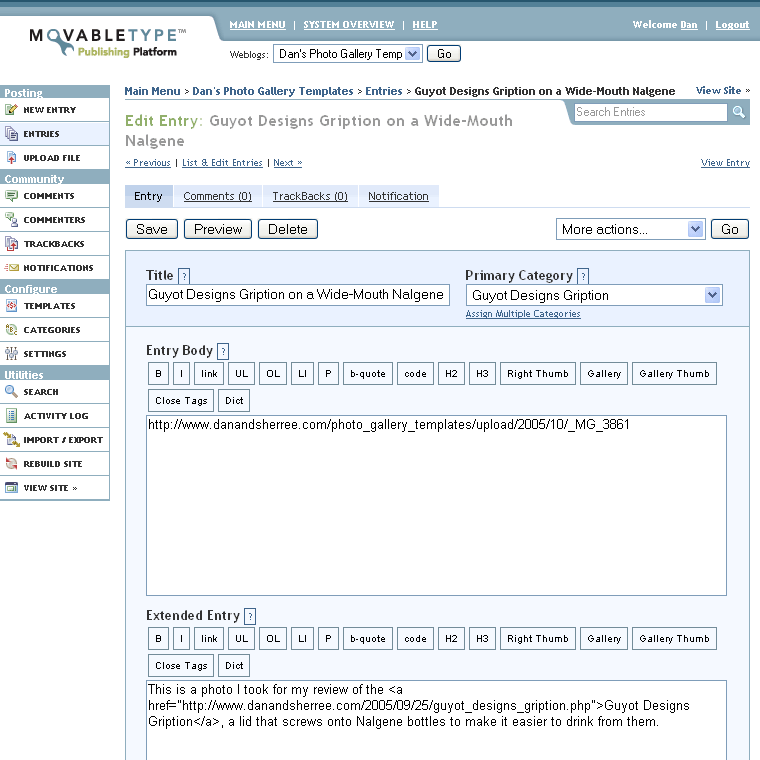Click inside the Title input field
This screenshot has height=760, width=760.
(298, 295)
